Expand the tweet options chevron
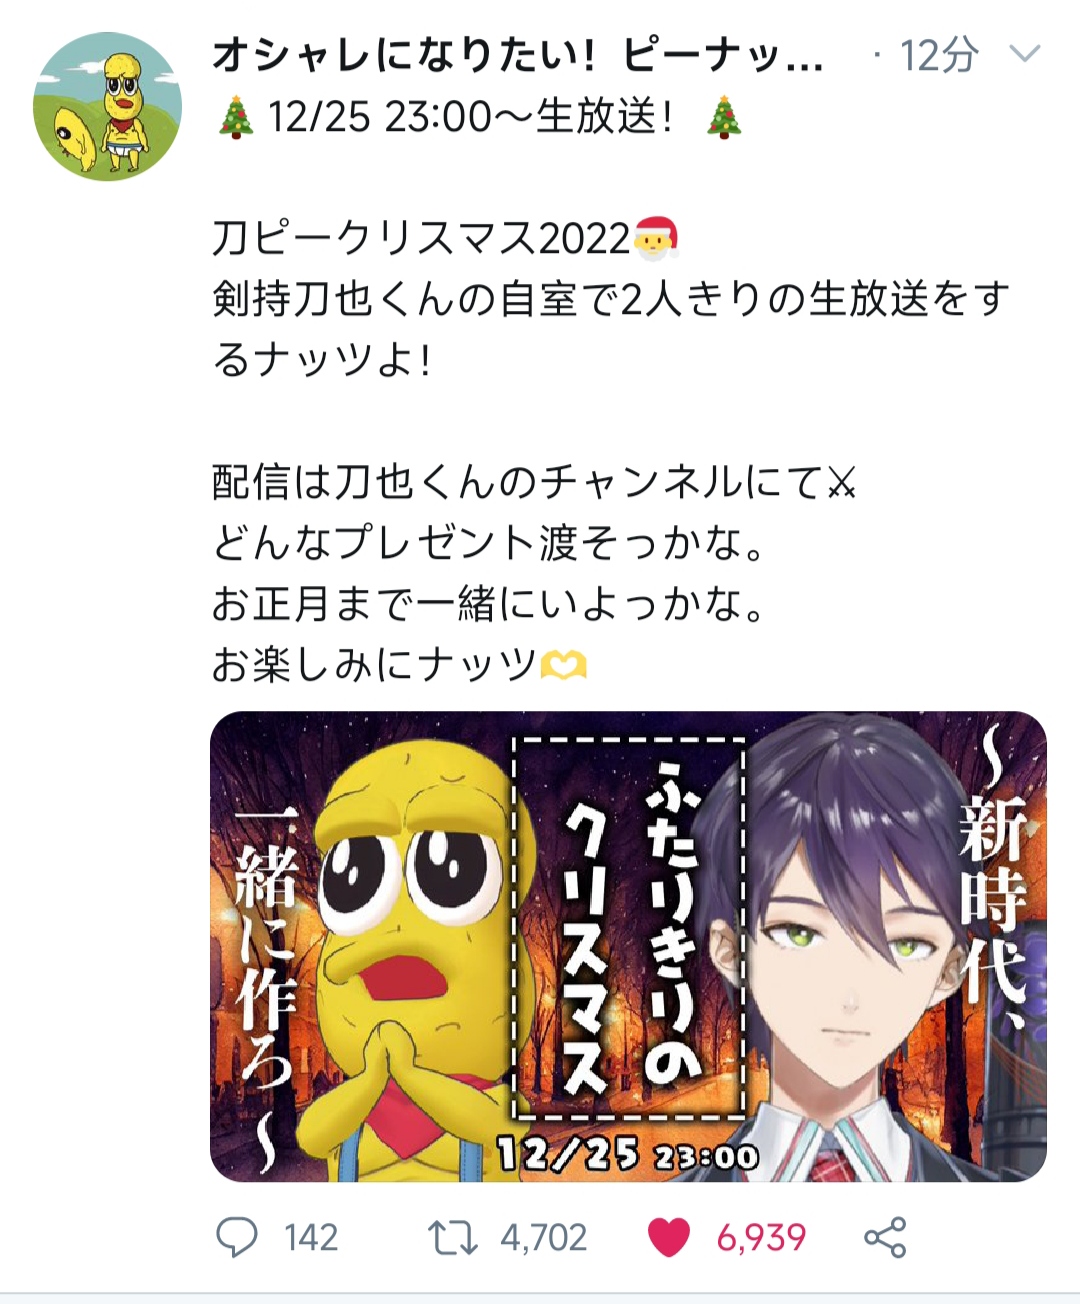Viewport: 1080px width, 1304px height. [1025, 53]
